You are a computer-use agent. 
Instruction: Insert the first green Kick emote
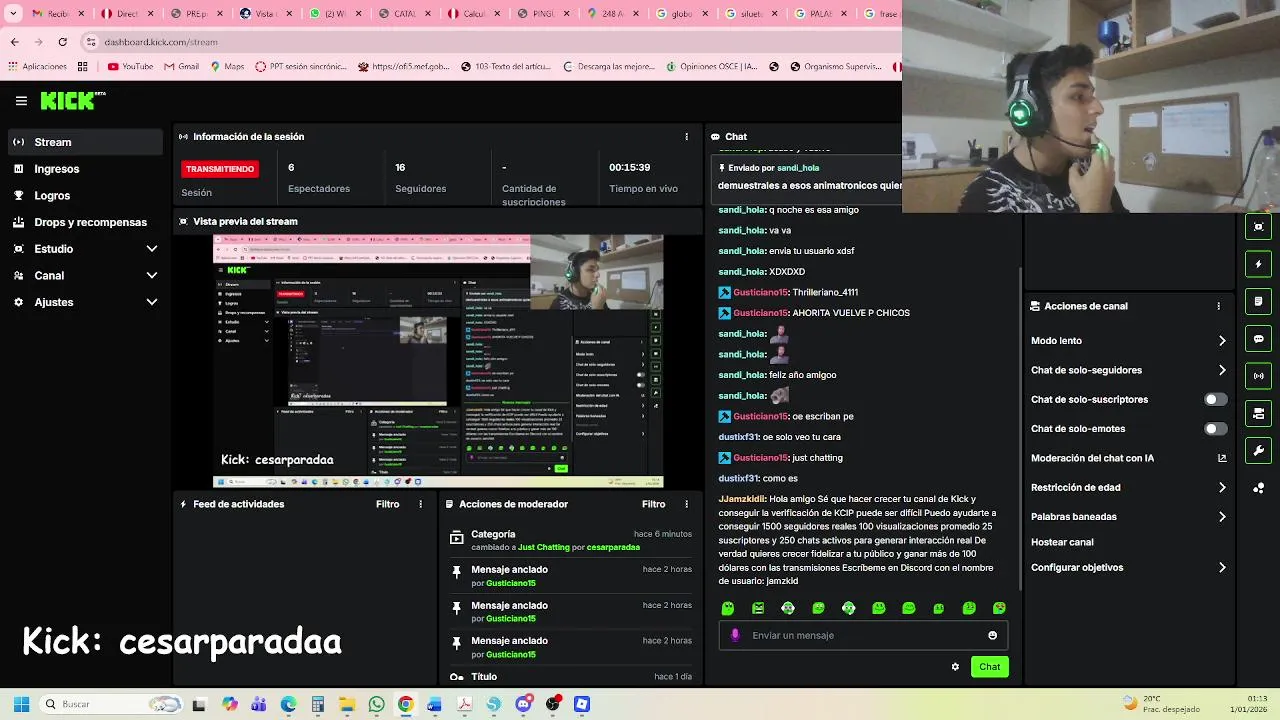pos(728,608)
